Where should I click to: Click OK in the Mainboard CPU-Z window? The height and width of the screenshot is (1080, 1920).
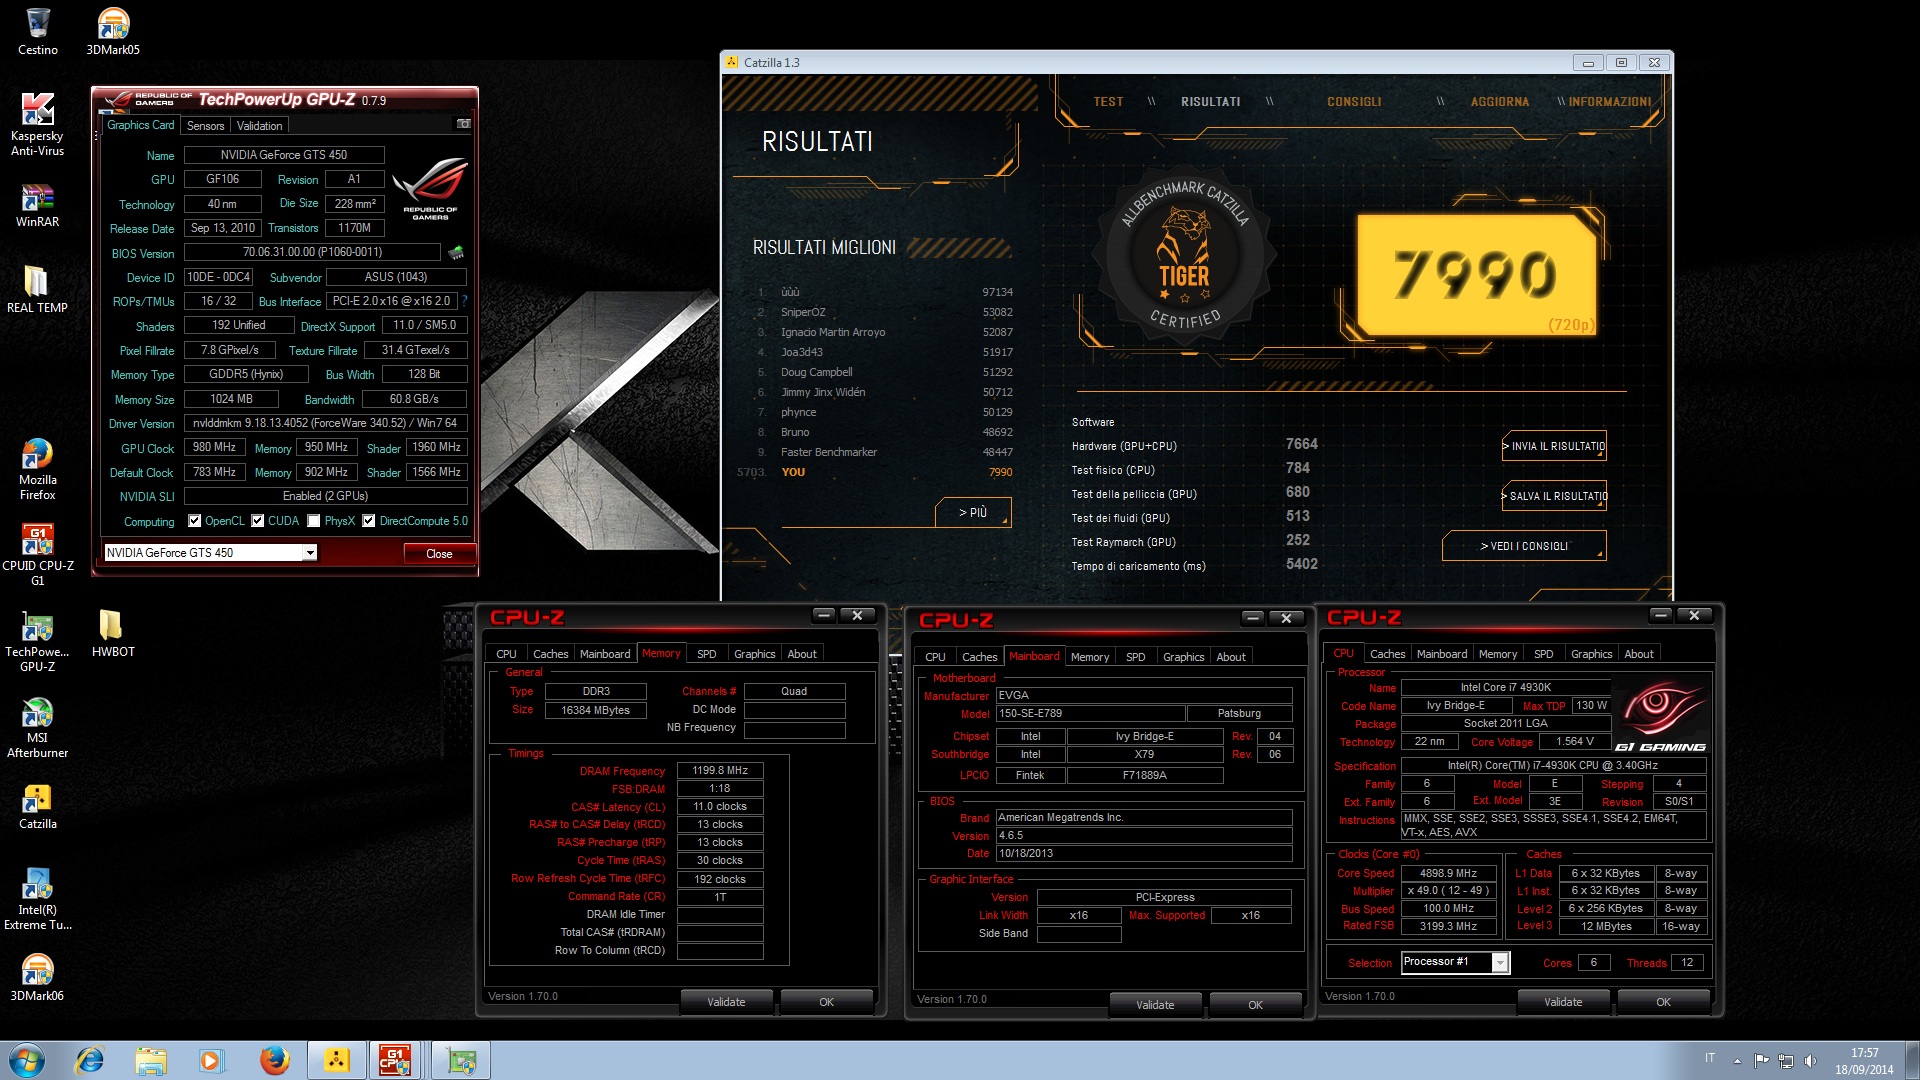(1255, 1005)
